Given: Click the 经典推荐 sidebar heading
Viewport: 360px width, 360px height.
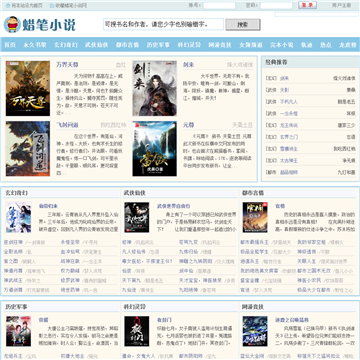Looking at the screenshot, I should click(x=276, y=62).
